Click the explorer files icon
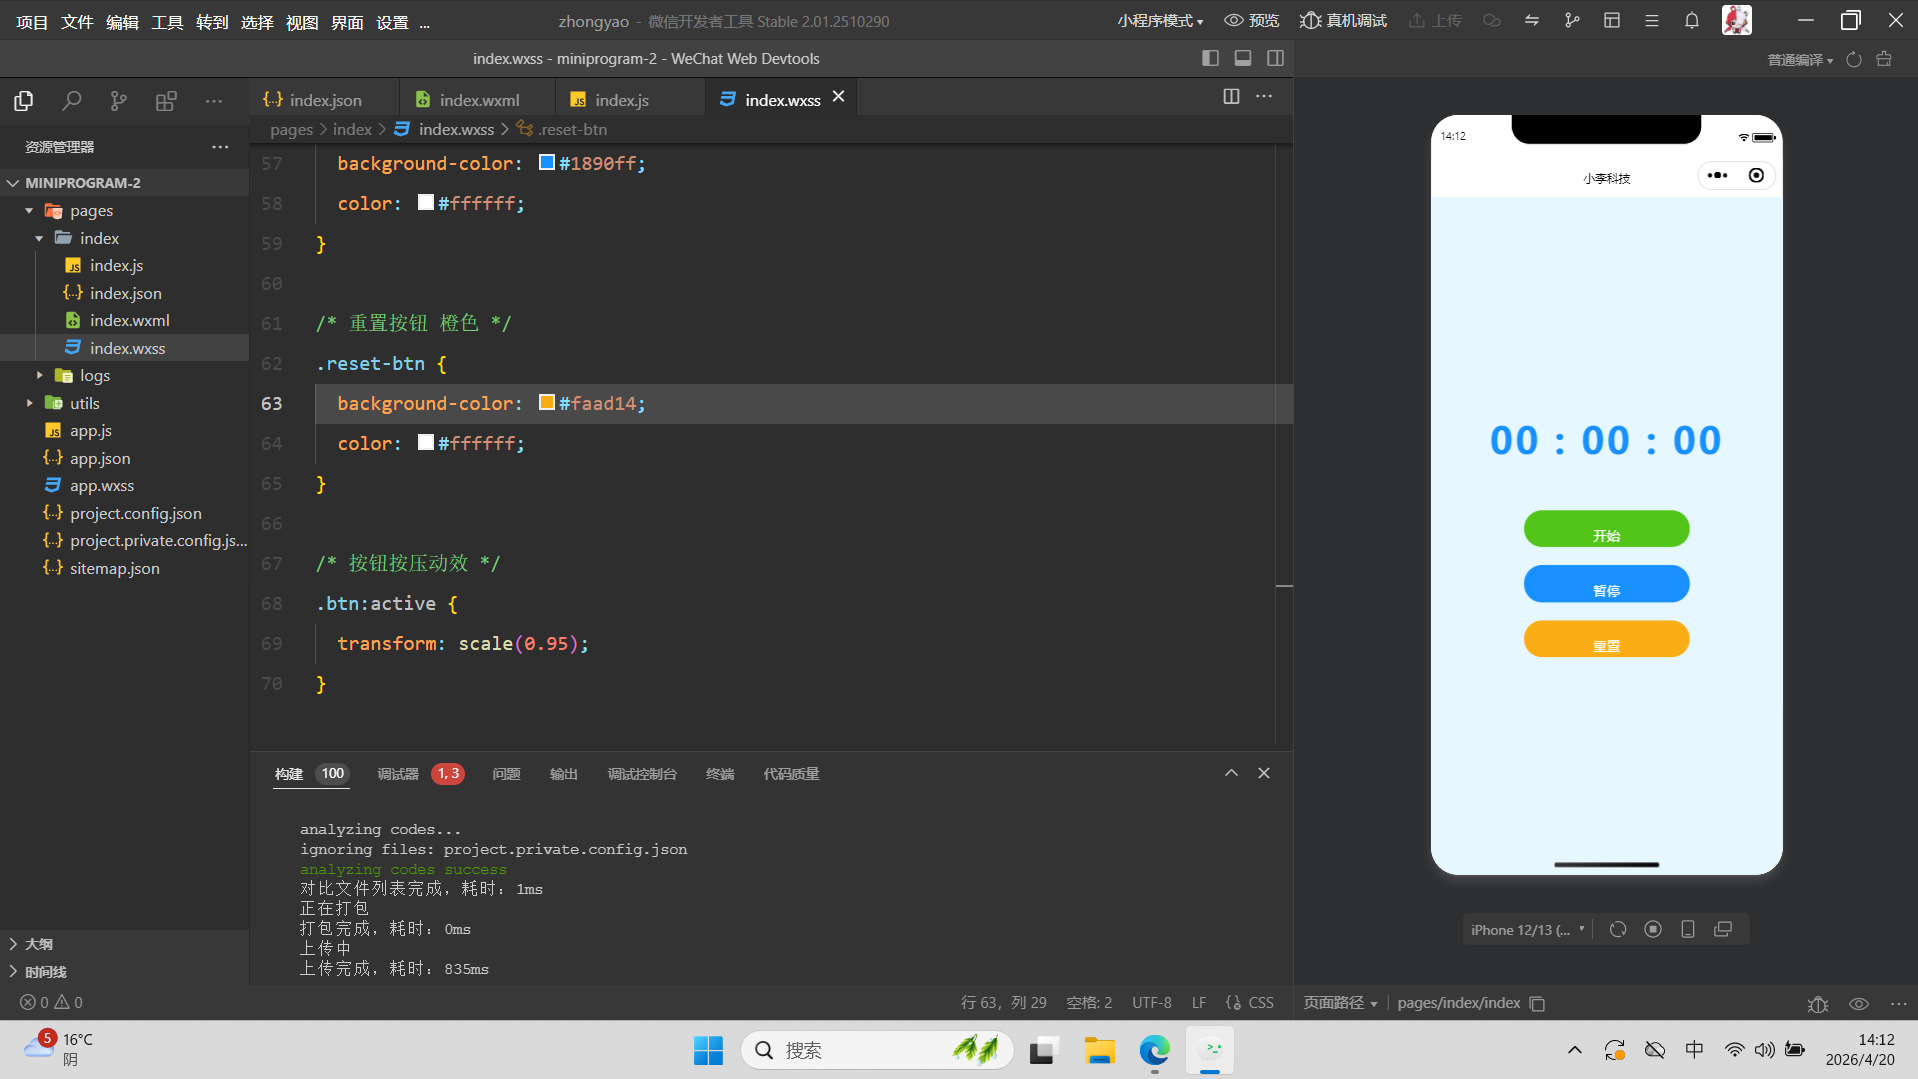Image resolution: width=1918 pixels, height=1079 pixels. (x=24, y=101)
